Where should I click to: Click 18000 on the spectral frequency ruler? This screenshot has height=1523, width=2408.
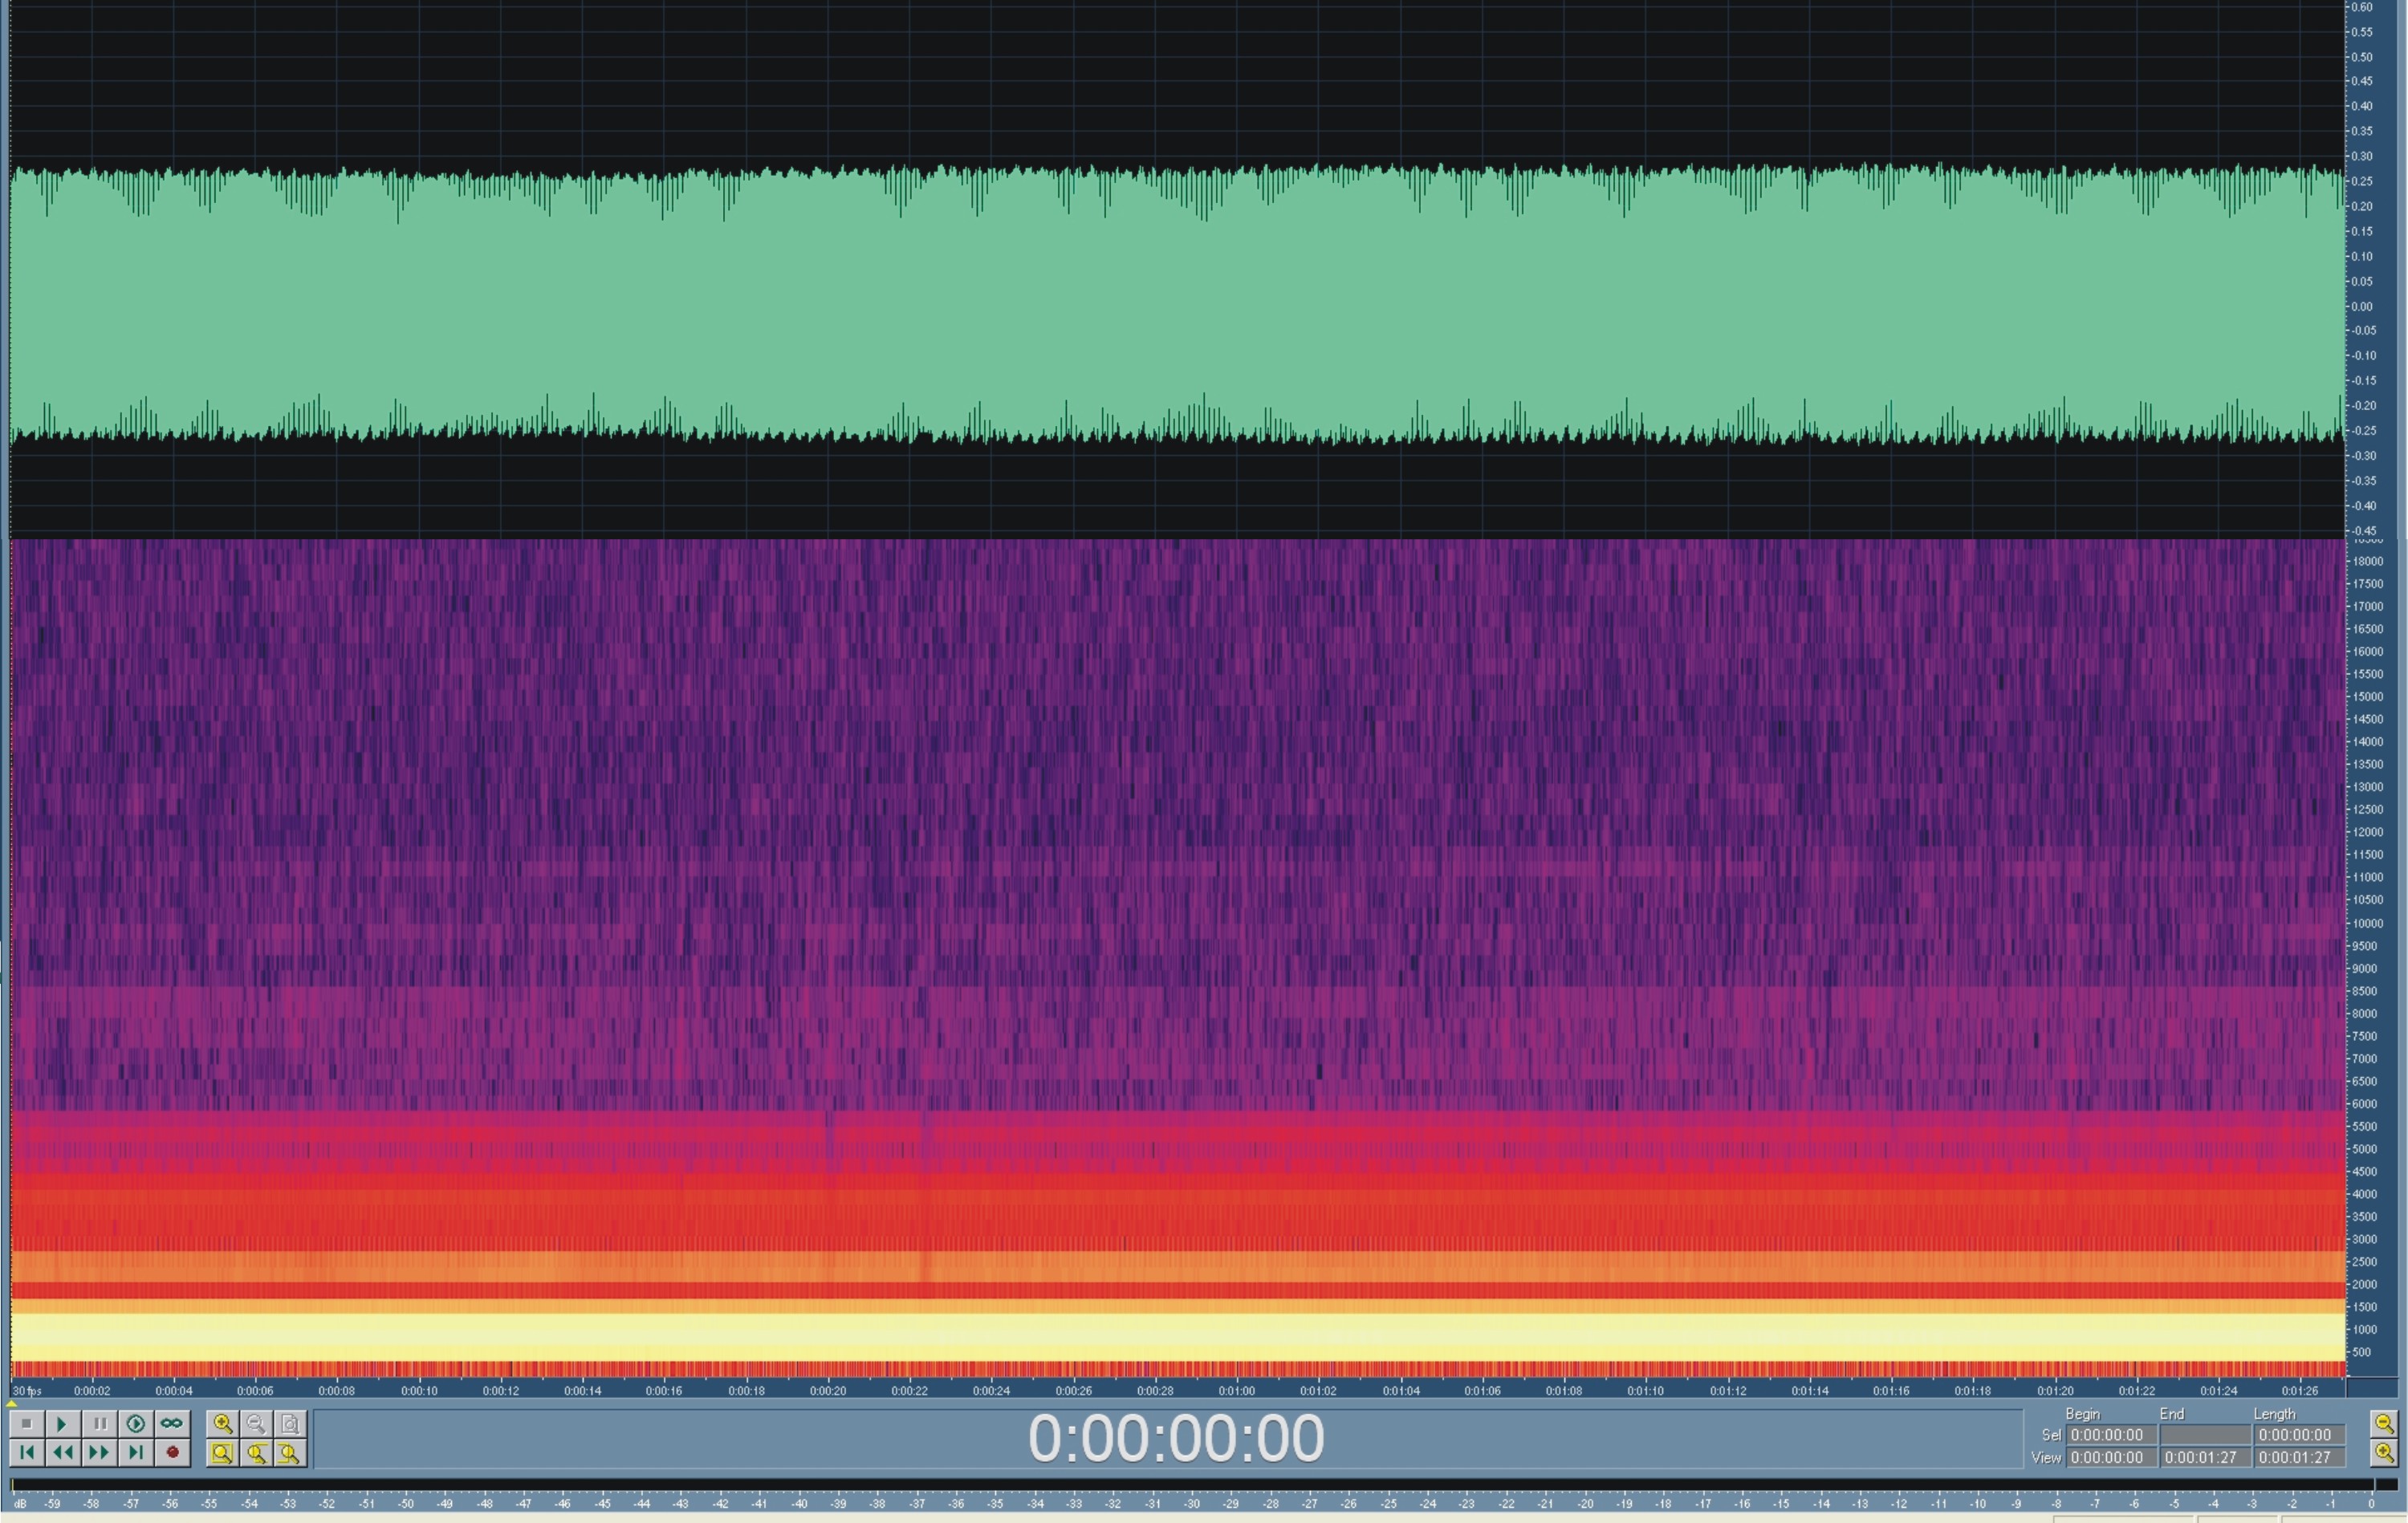click(2369, 562)
